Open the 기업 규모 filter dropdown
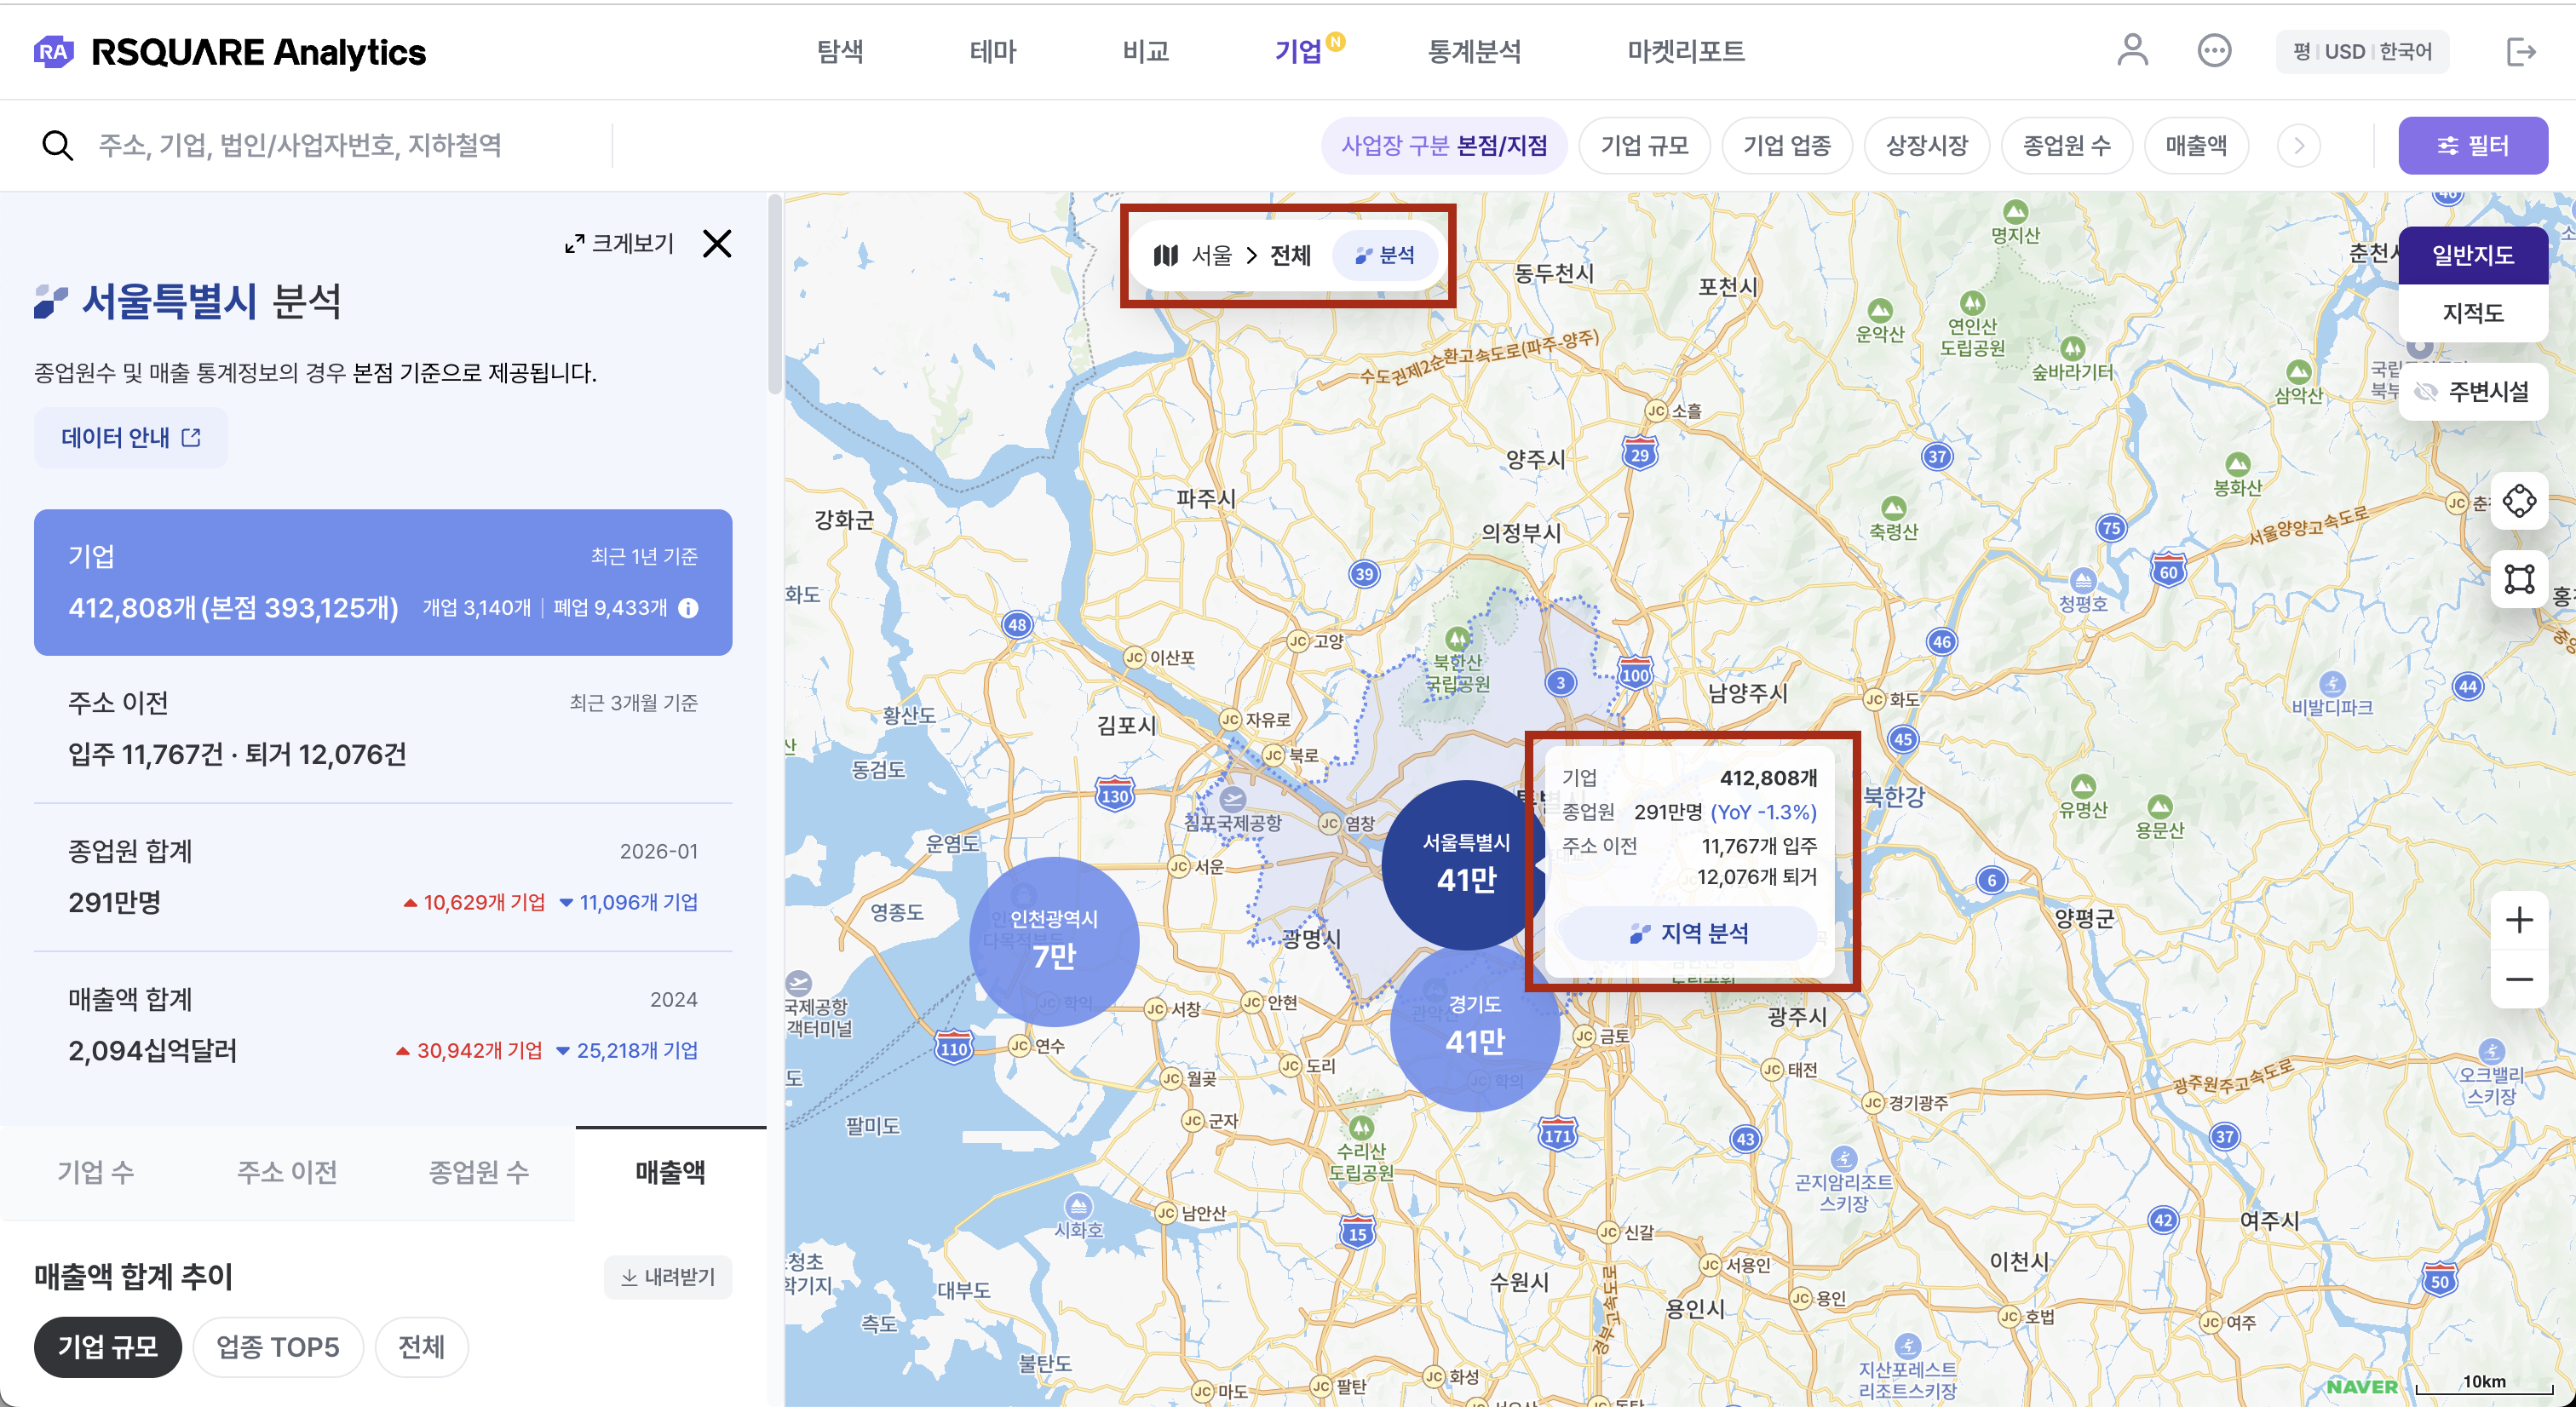Screen dimensions: 2576x1407 (x=1644, y=146)
